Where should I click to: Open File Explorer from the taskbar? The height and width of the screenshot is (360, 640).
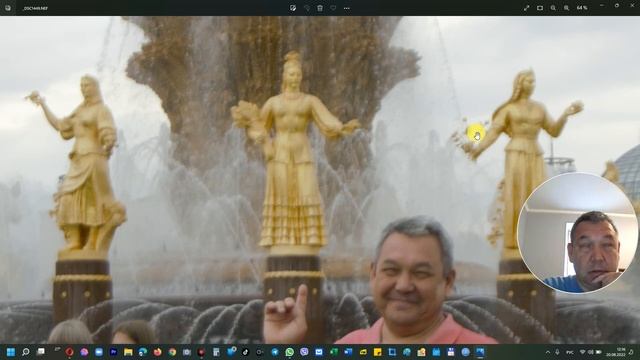pyautogui.click(x=128, y=352)
